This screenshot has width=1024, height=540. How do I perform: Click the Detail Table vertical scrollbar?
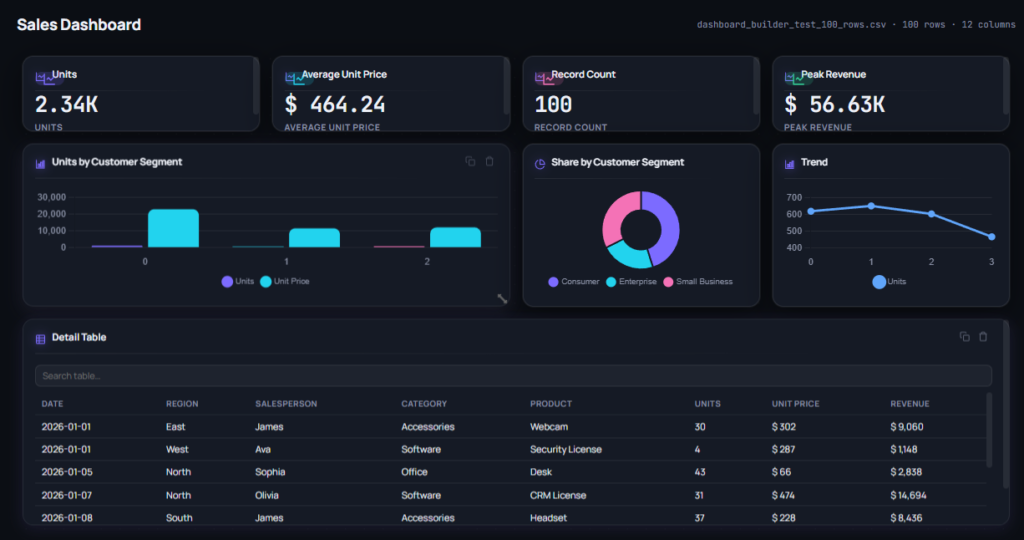989,430
